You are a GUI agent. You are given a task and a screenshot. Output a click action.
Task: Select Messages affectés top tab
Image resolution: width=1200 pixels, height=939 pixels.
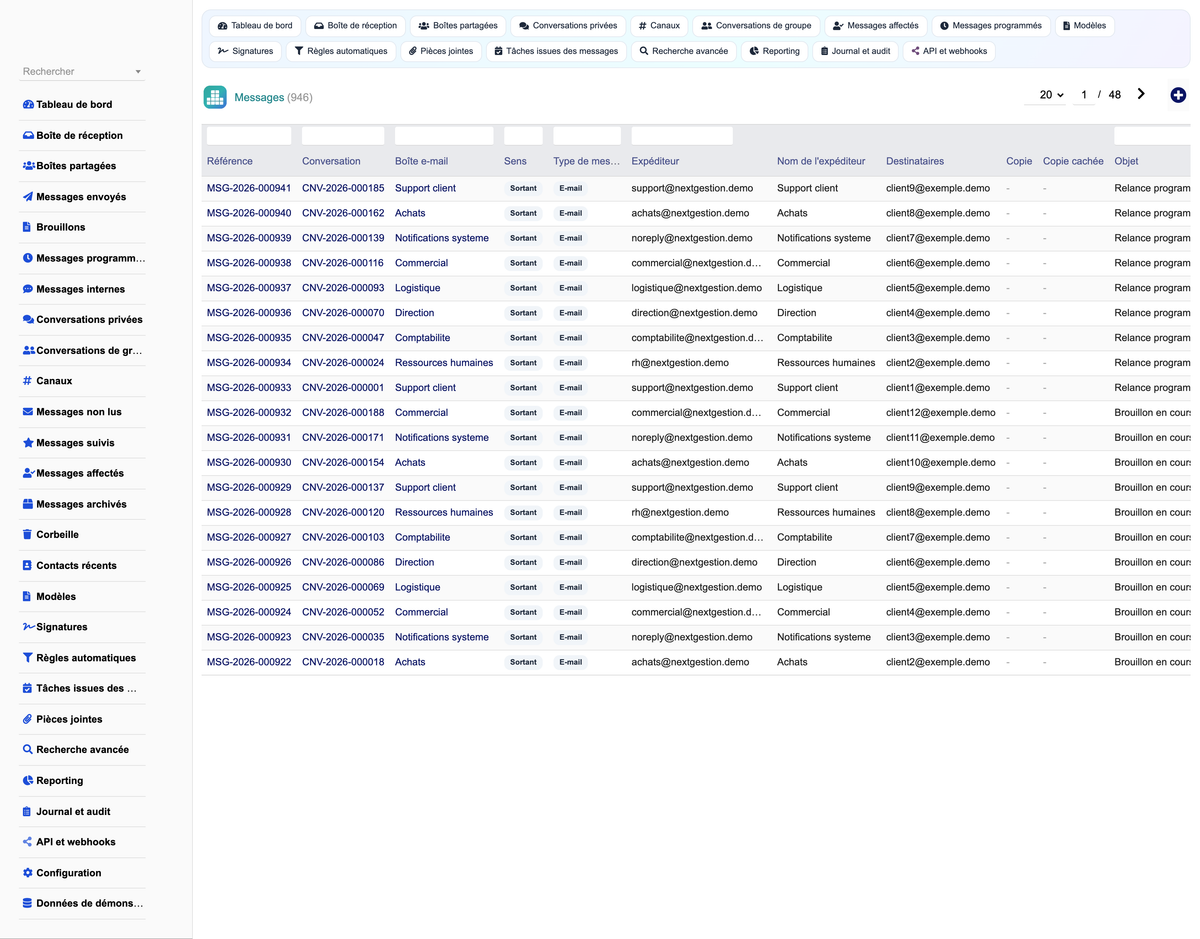pos(876,26)
